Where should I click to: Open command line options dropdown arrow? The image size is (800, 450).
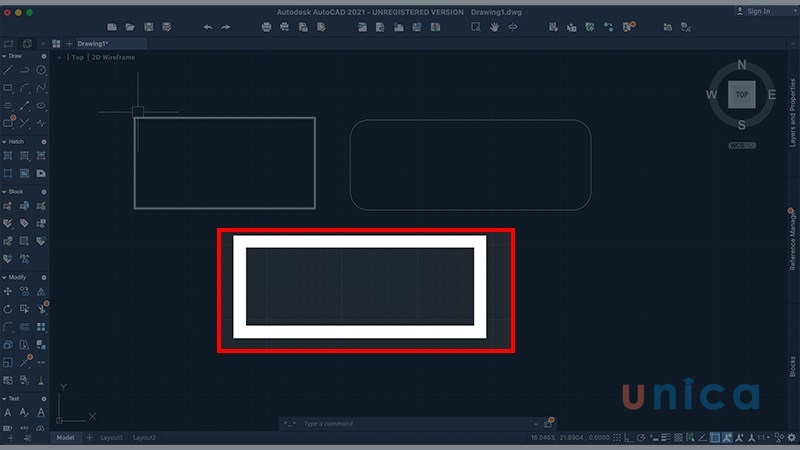[294, 423]
